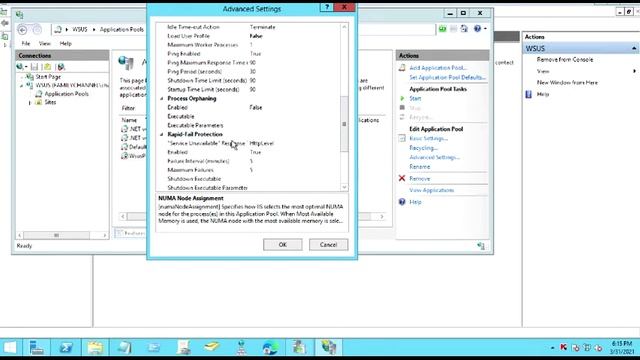Click the create connection icon in Connections toolbar

pos(21,67)
